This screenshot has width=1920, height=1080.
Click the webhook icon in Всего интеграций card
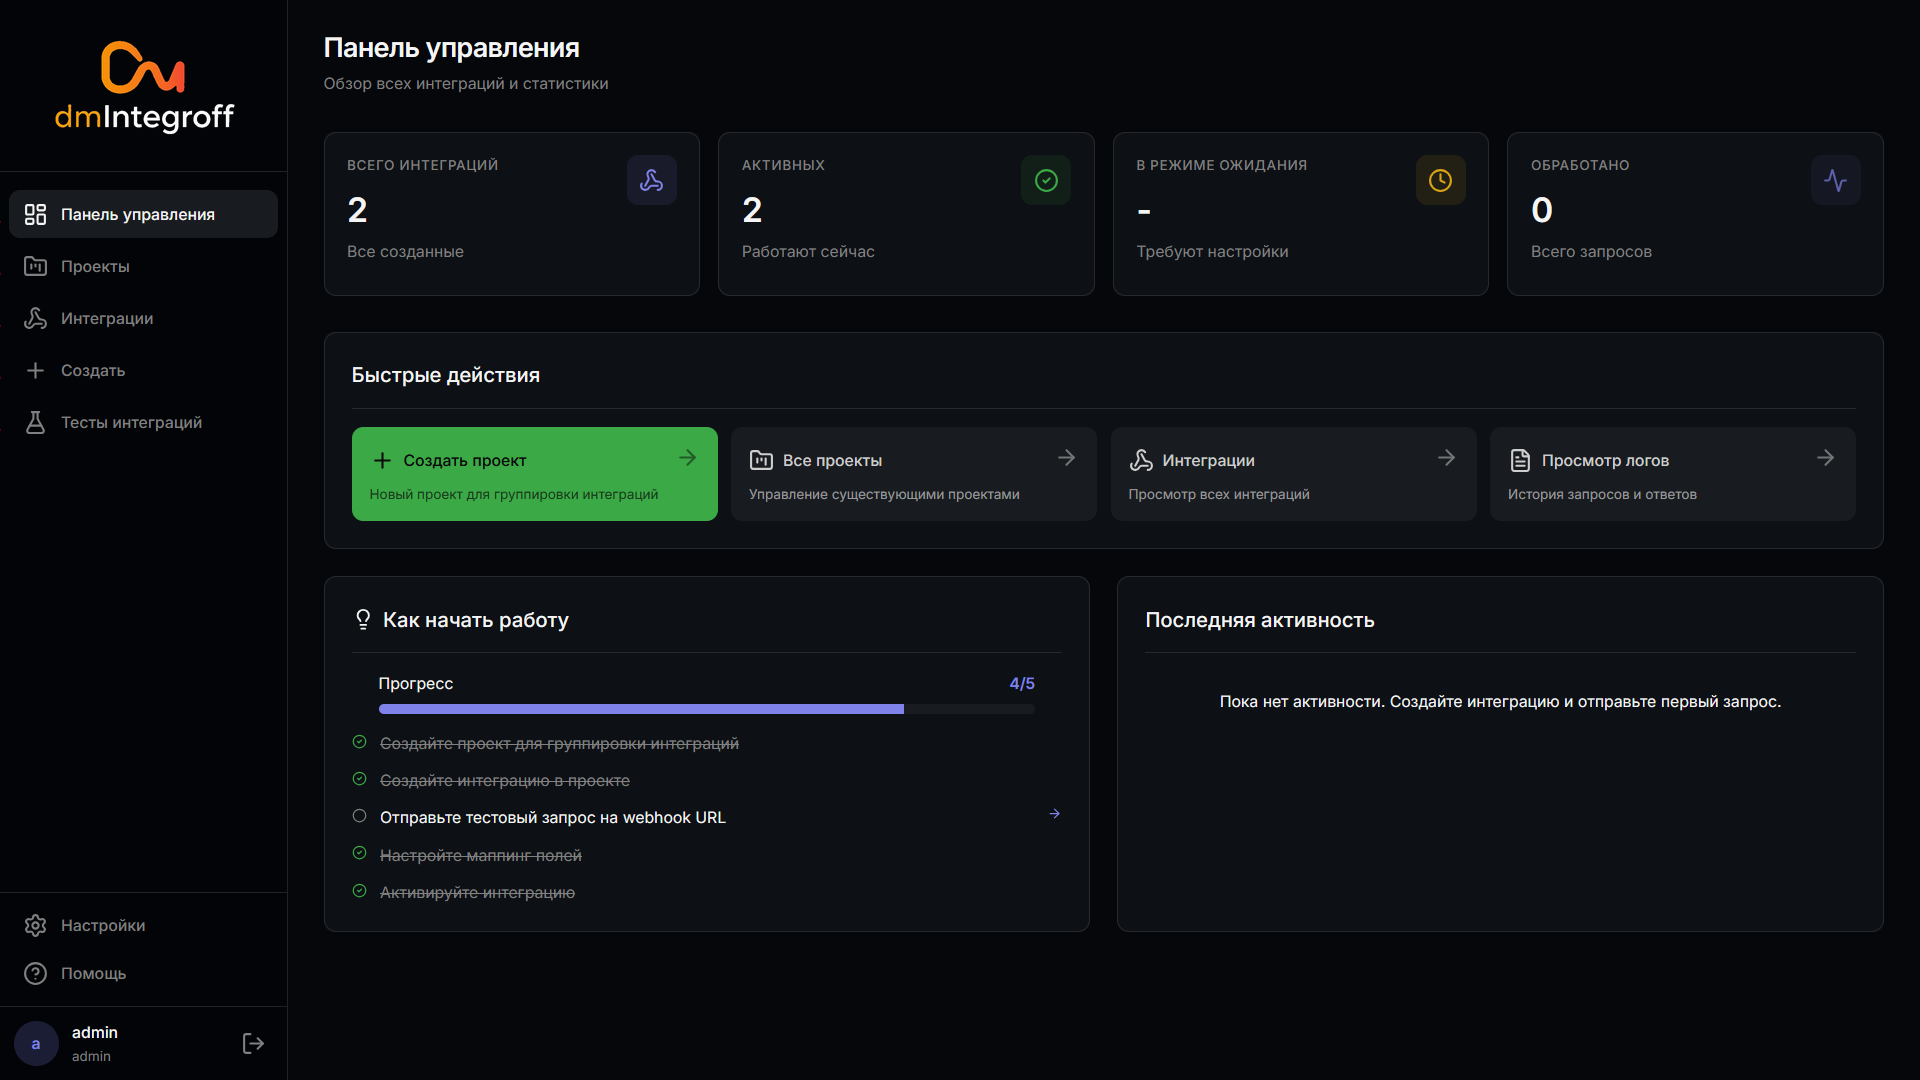coord(651,180)
